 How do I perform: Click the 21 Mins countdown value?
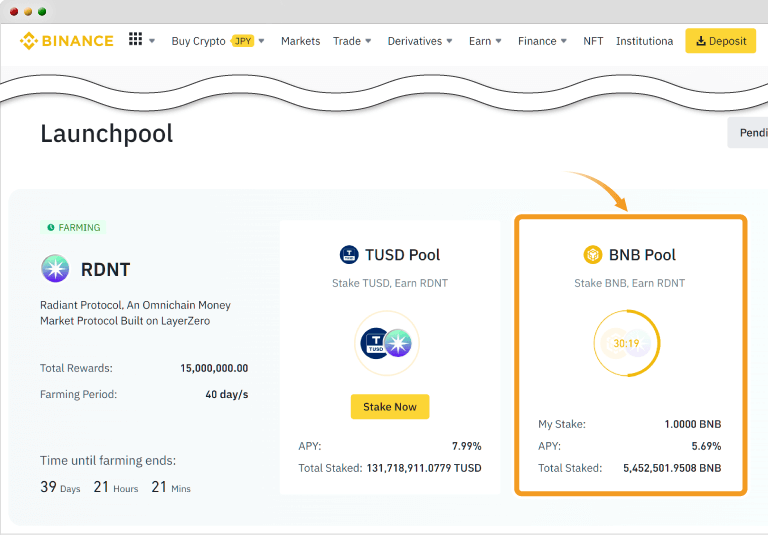(x=171, y=487)
